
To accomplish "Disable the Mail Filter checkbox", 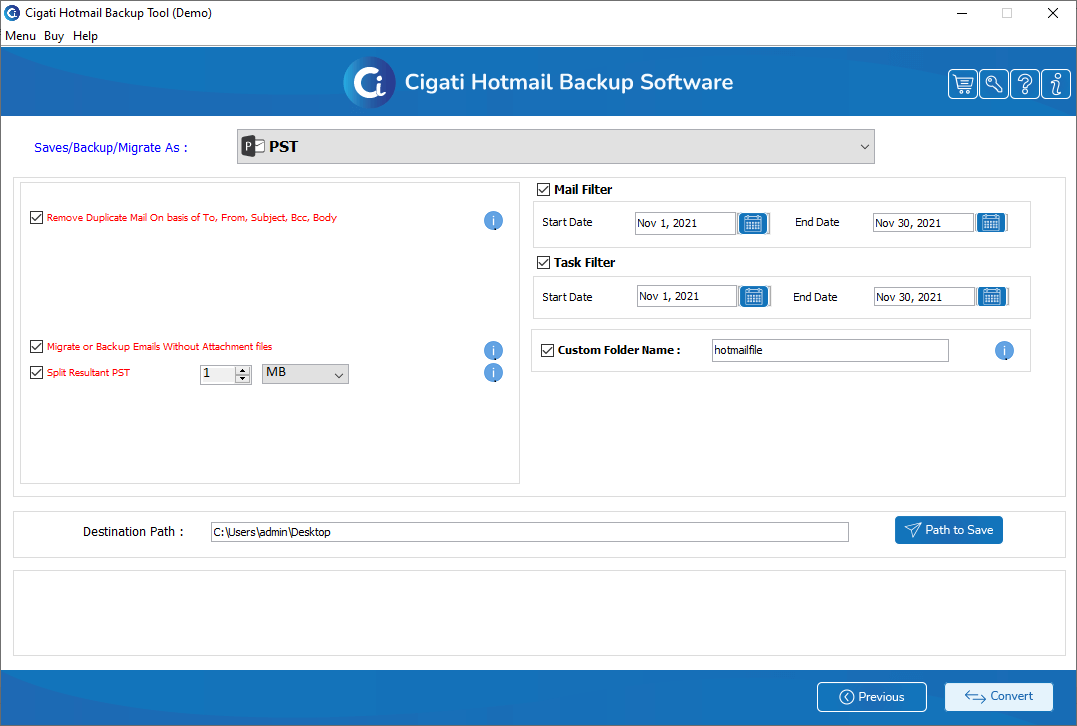I will click(x=543, y=190).
